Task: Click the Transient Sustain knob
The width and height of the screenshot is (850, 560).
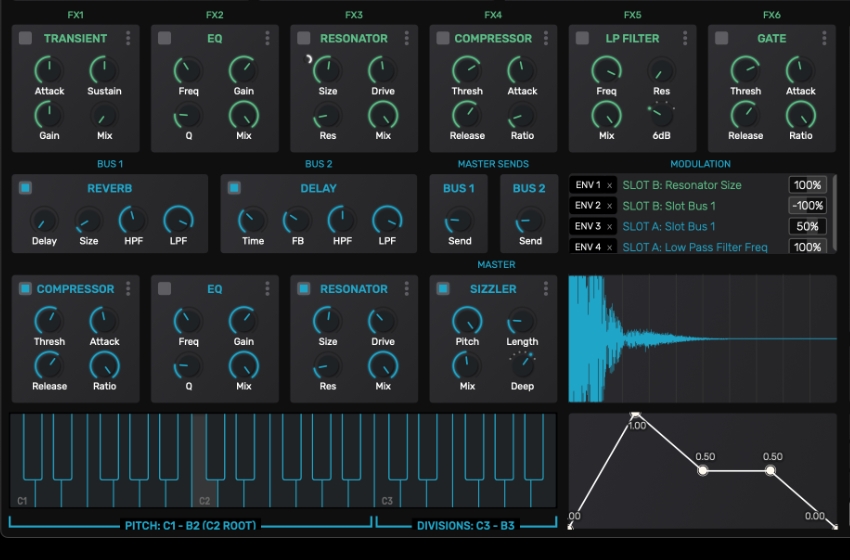Action: pos(104,70)
